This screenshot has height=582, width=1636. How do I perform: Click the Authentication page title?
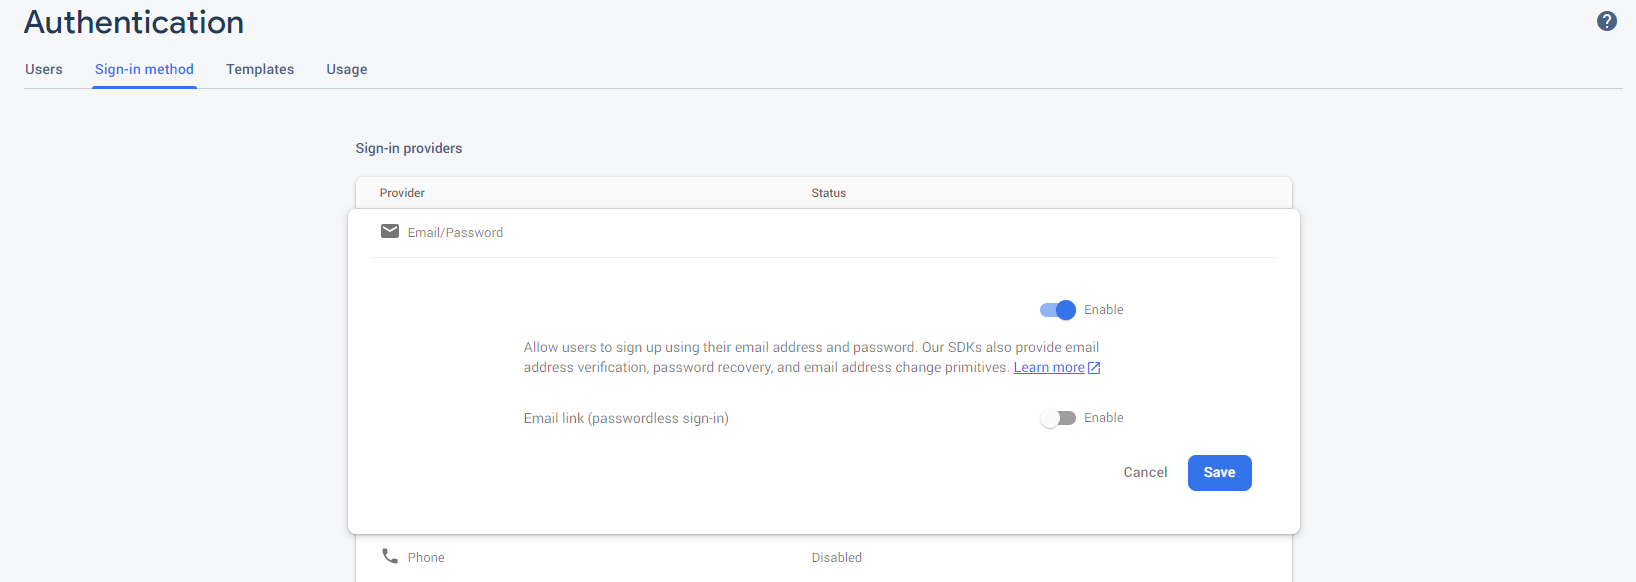(134, 22)
